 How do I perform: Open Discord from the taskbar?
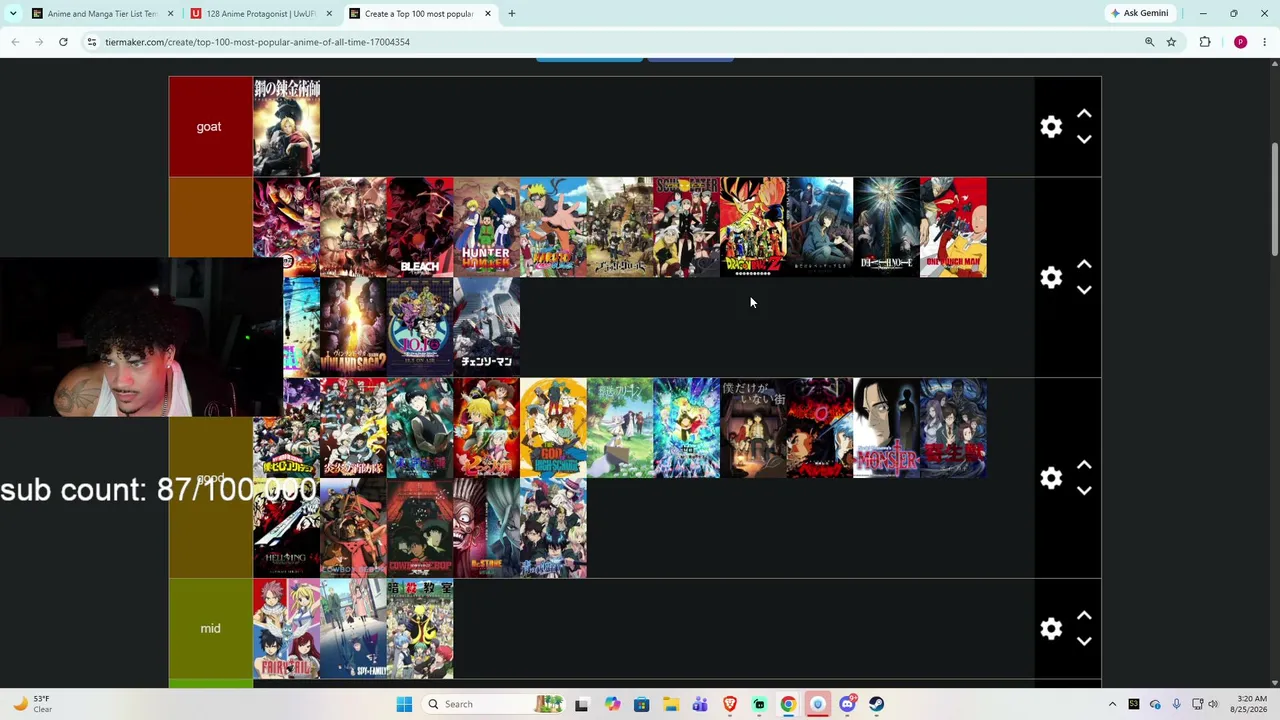click(847, 704)
